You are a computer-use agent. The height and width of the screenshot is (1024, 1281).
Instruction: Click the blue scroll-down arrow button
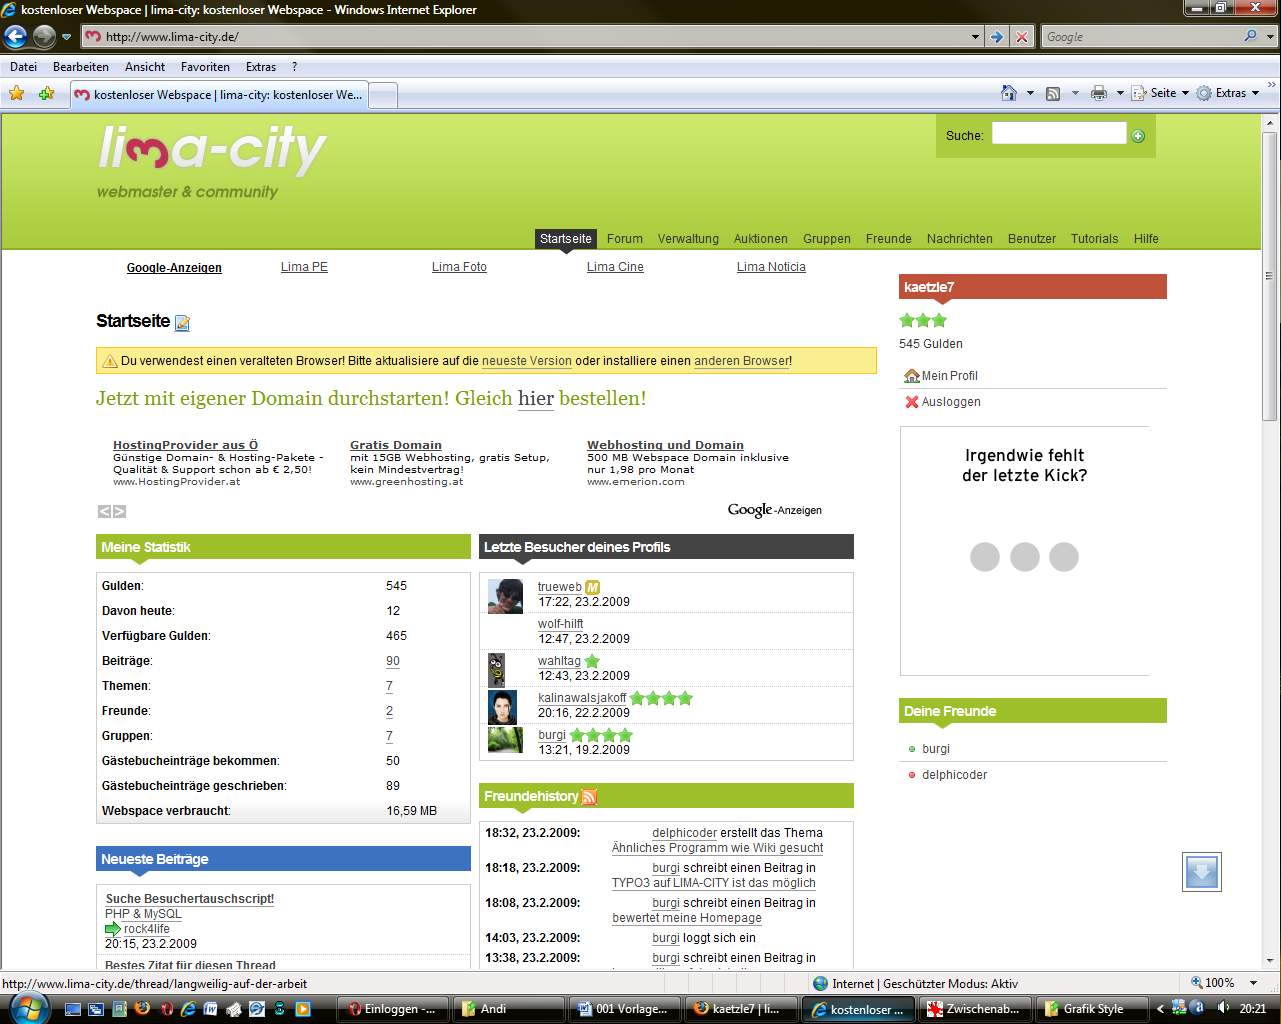tap(1201, 871)
